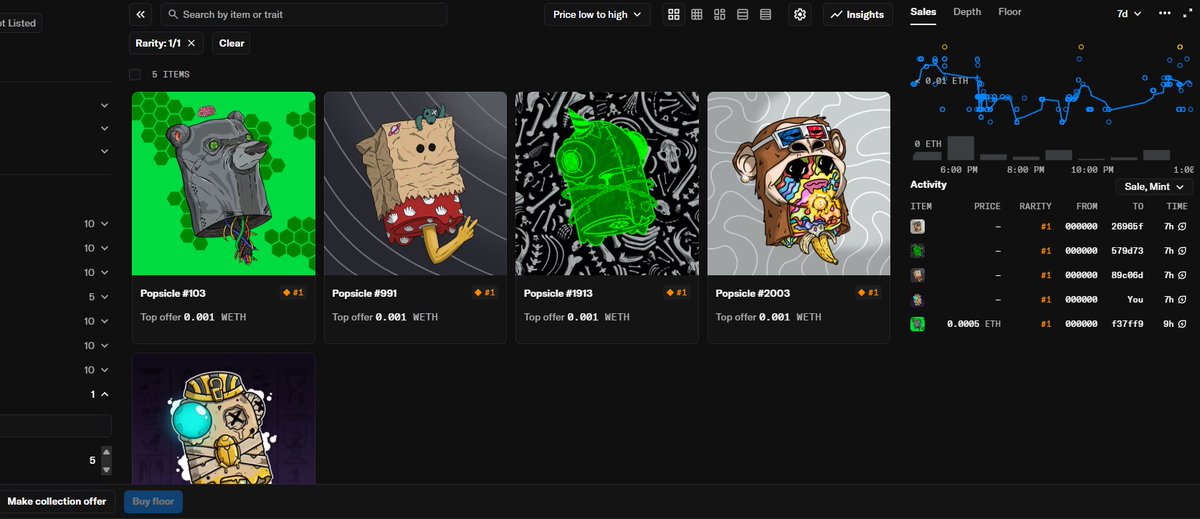Open the Price low to high sort dropdown

pyautogui.click(x=597, y=14)
